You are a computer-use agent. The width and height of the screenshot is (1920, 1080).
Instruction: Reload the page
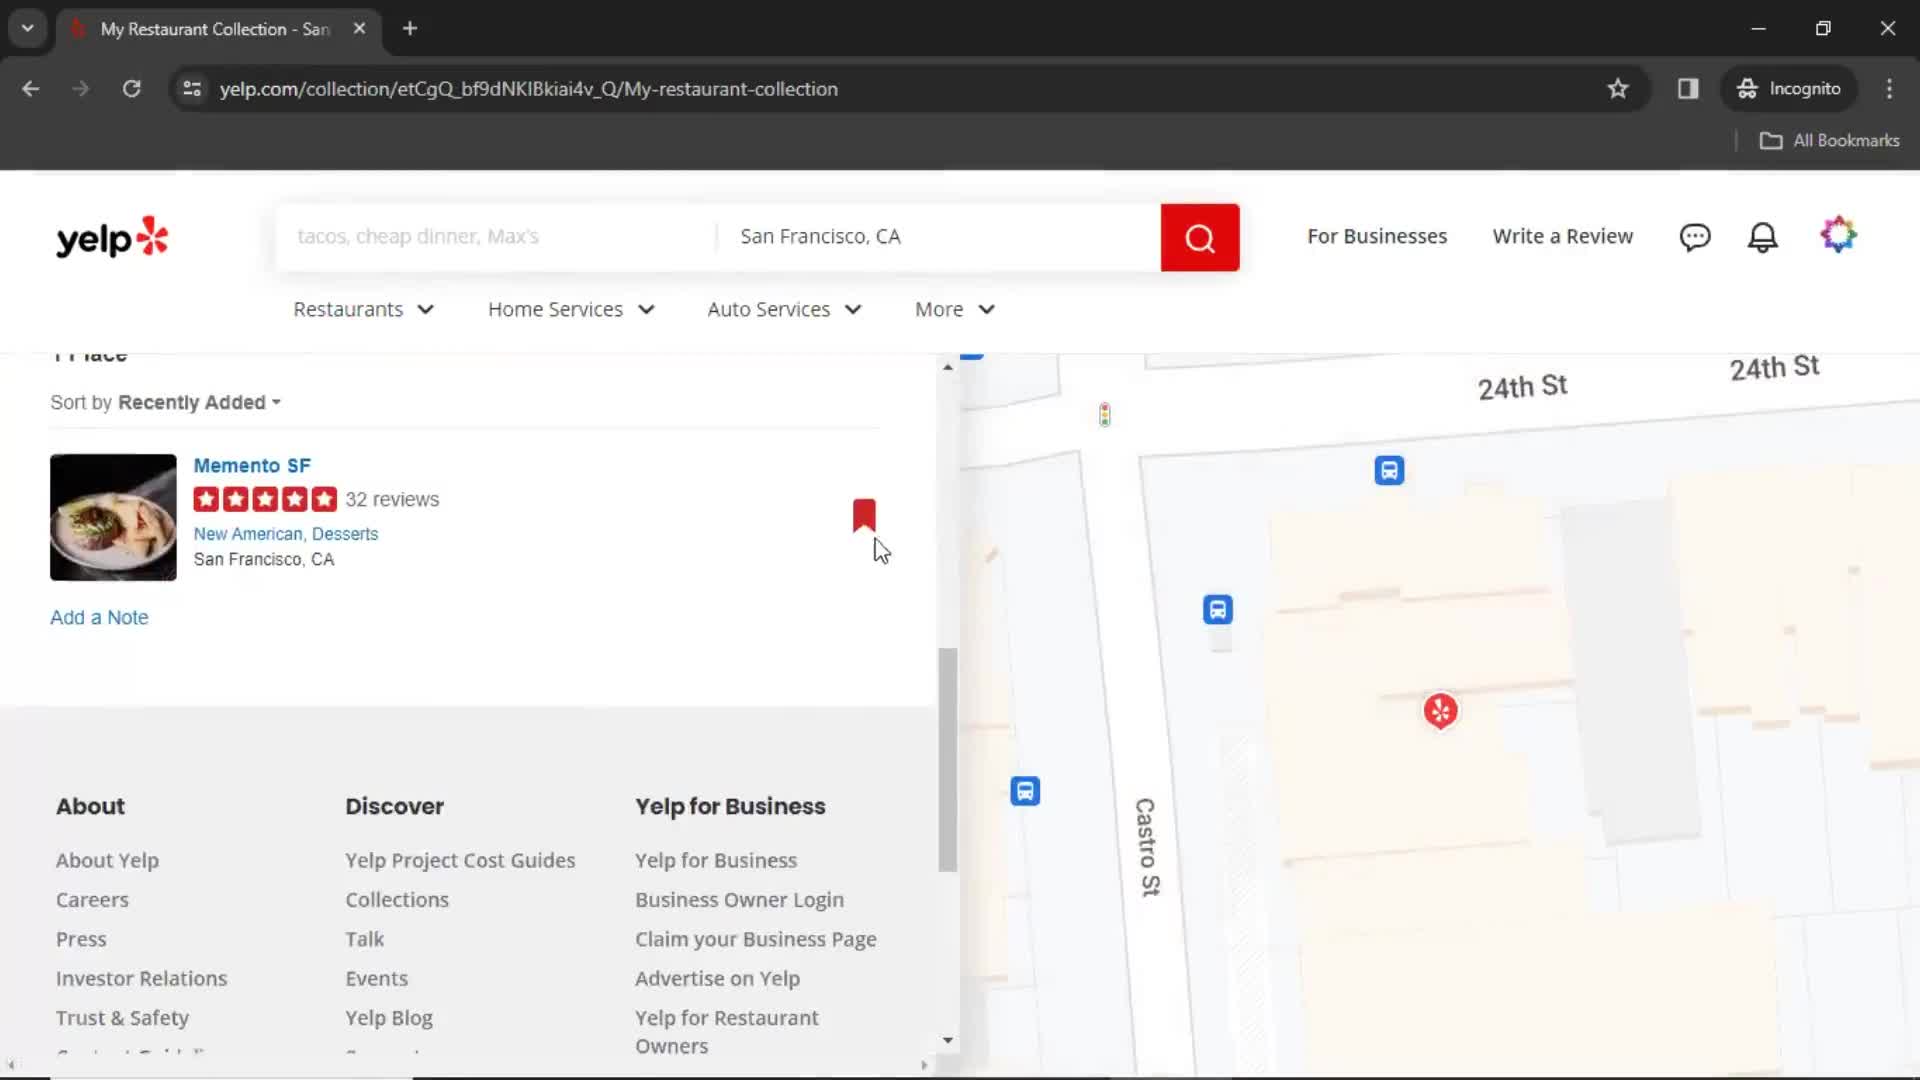point(132,89)
